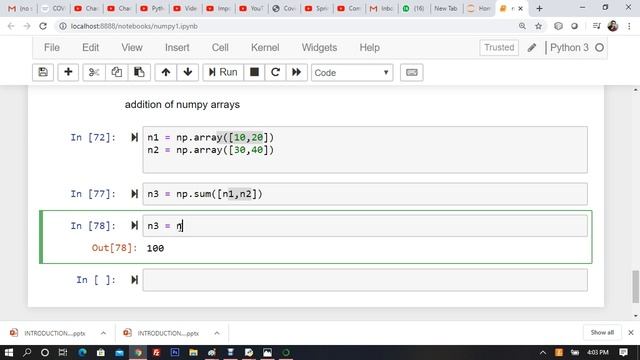Switch to the New Tab browser tab
The image size is (640, 360).
(446, 8)
